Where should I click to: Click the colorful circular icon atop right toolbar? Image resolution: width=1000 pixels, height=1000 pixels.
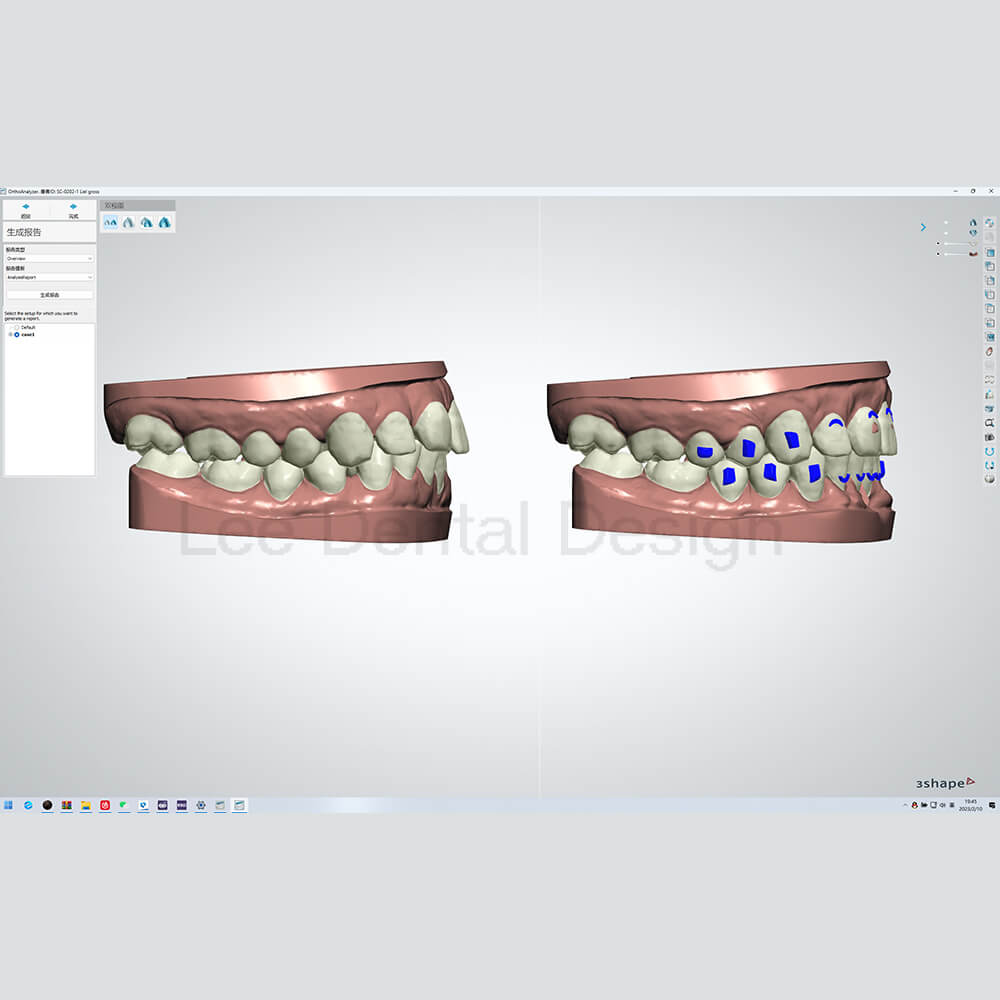(989, 223)
